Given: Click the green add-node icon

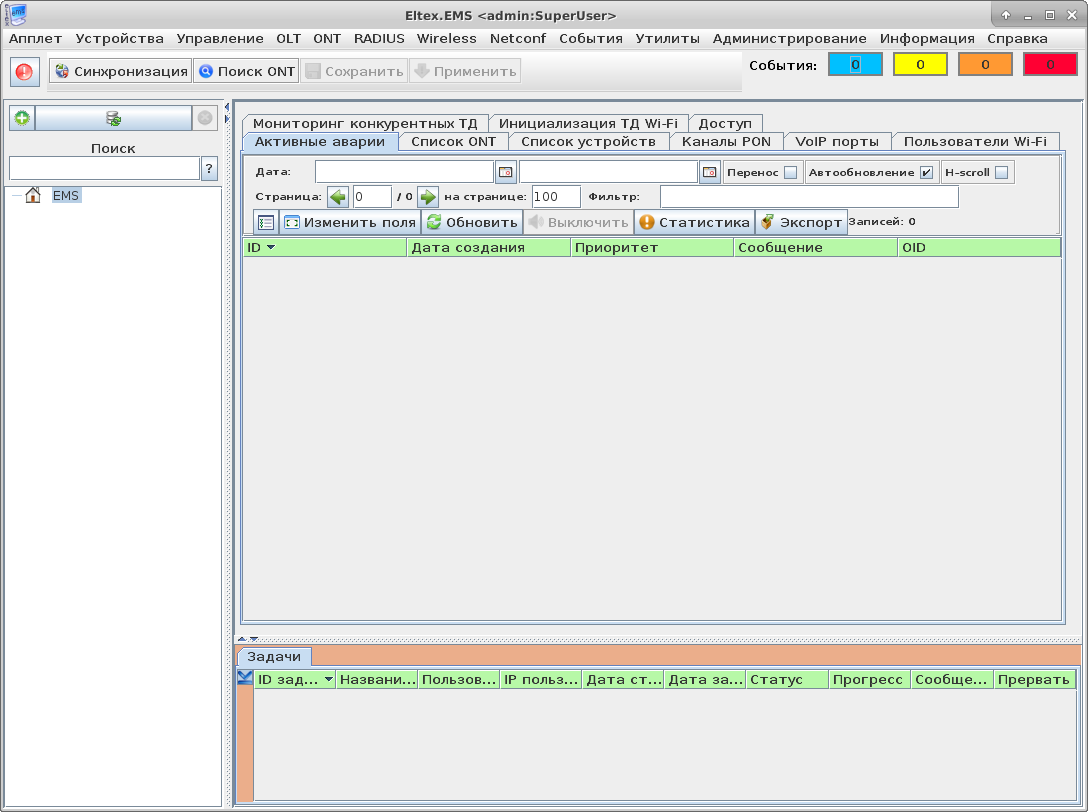Looking at the screenshot, I should 22,118.
